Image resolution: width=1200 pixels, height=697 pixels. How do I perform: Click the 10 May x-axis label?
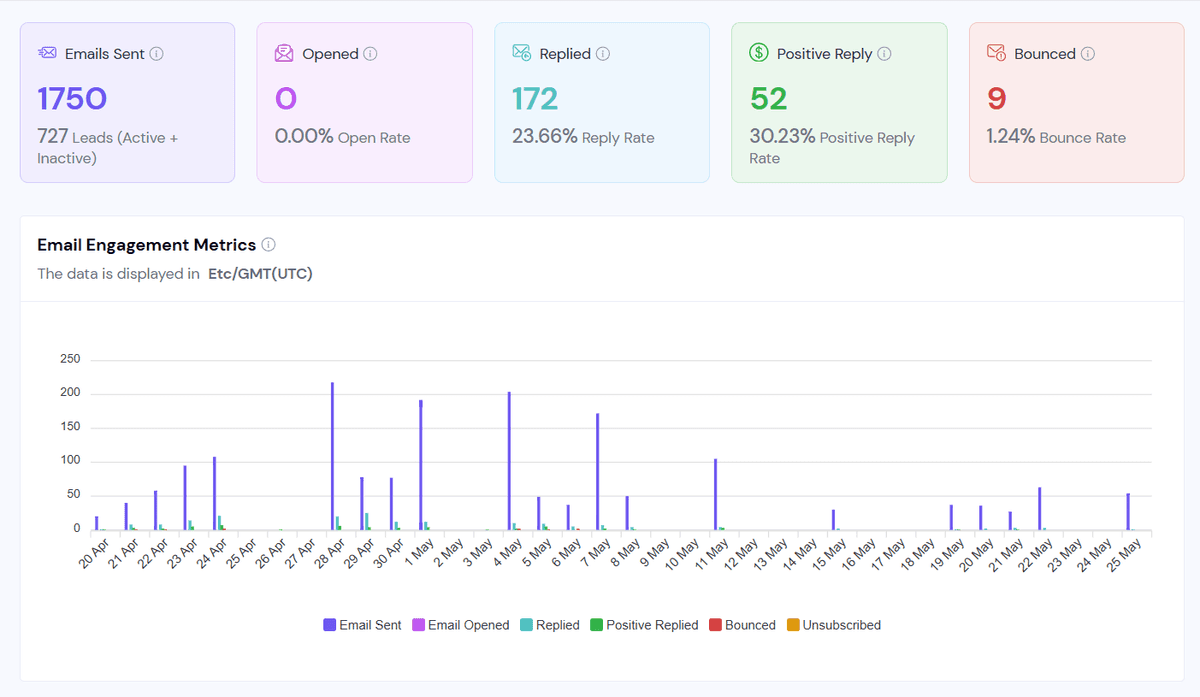[683, 554]
